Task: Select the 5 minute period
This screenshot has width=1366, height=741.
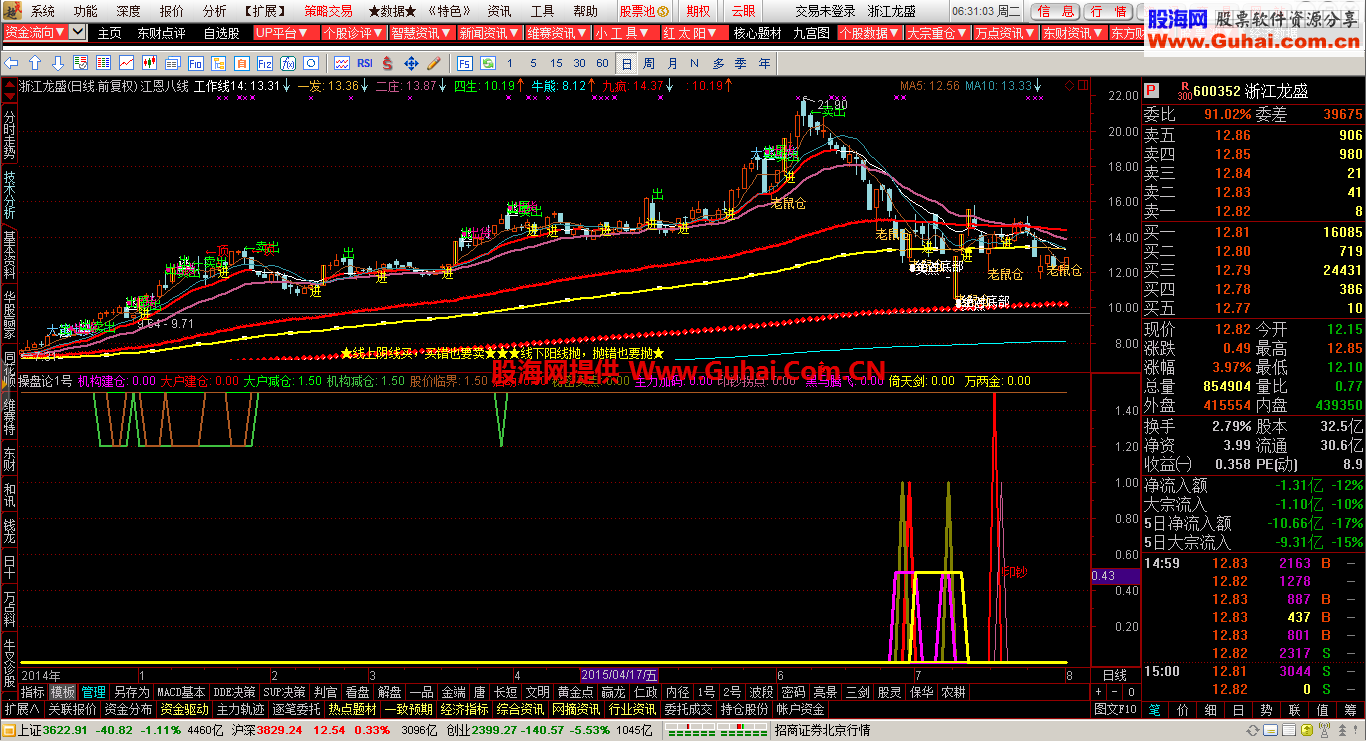Action: click(533, 63)
